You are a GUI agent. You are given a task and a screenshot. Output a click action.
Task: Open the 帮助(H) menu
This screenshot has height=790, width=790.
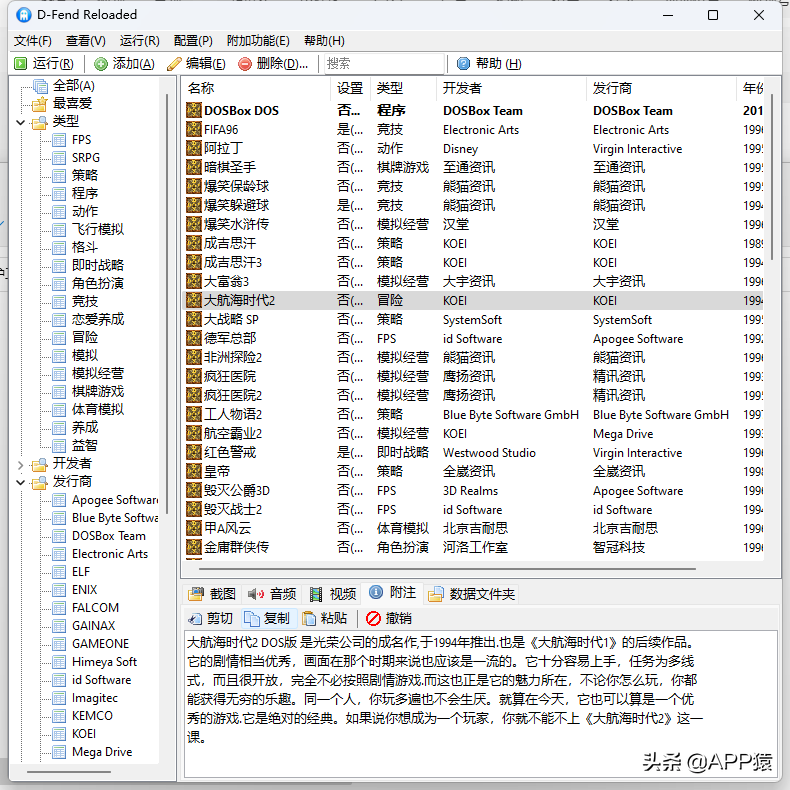324,41
